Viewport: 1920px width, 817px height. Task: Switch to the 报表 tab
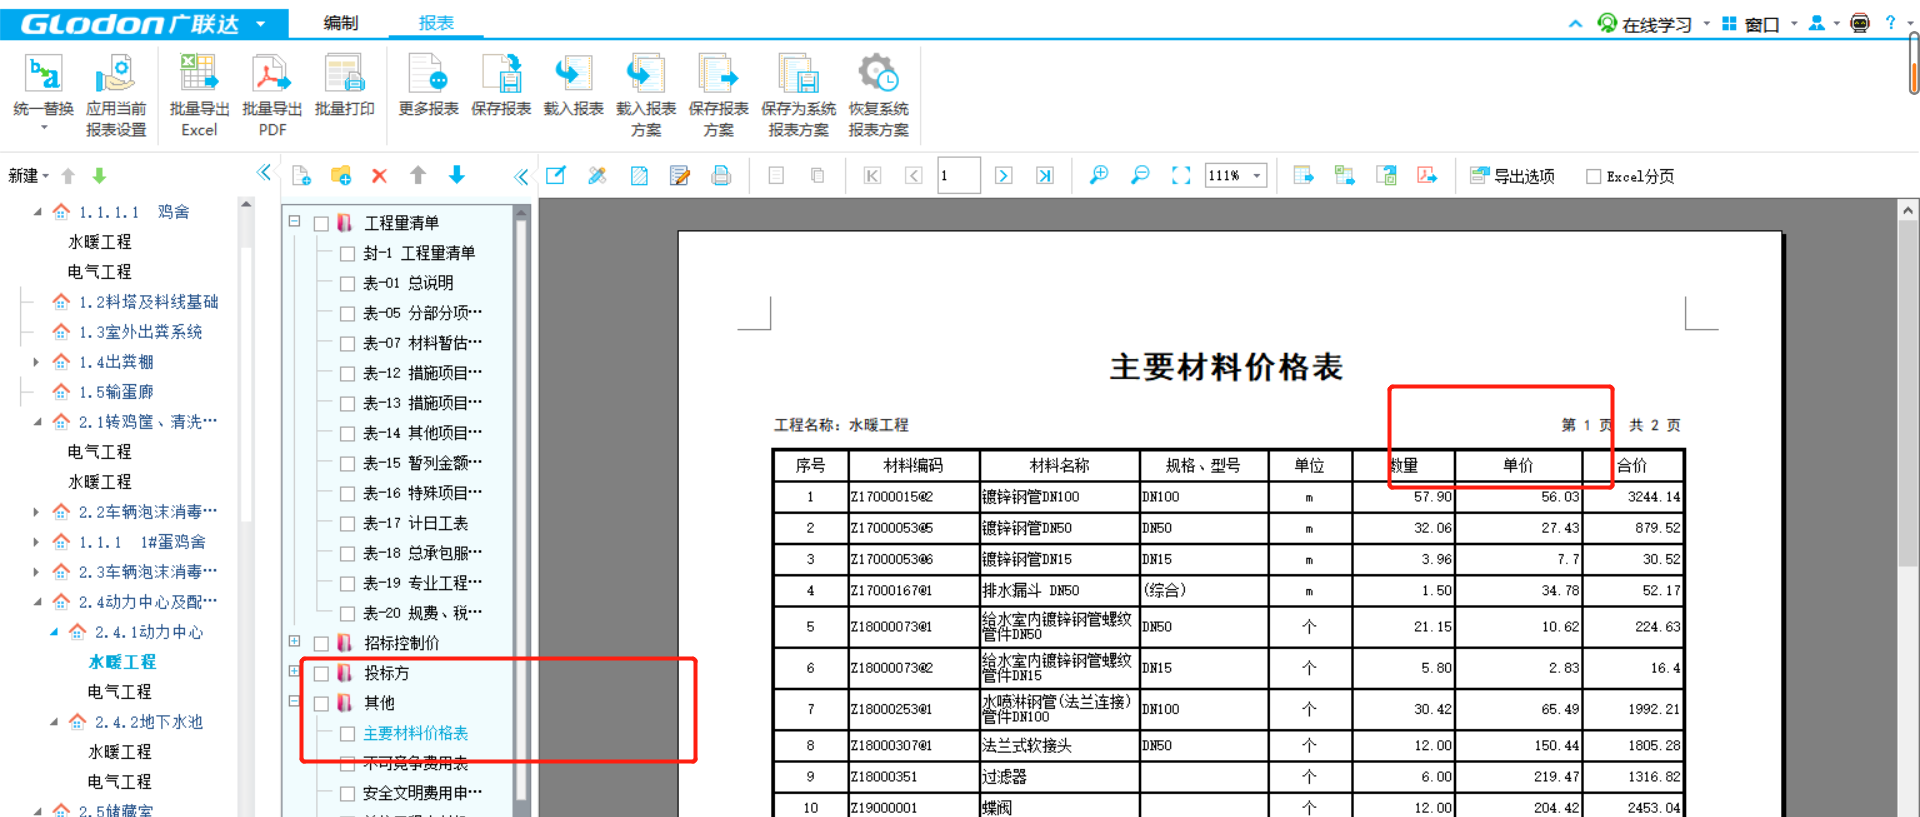[x=436, y=22]
